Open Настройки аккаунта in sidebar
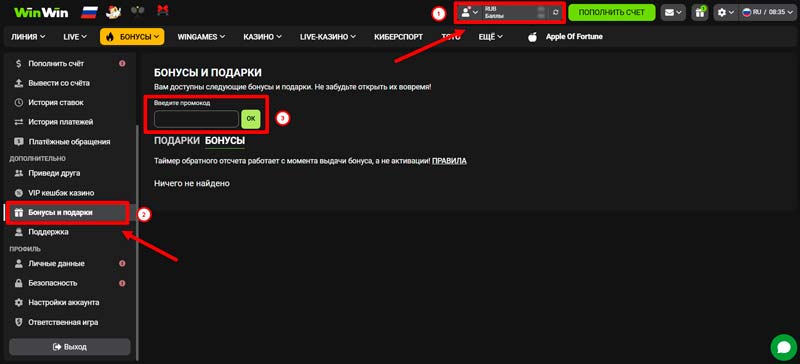 point(64,302)
